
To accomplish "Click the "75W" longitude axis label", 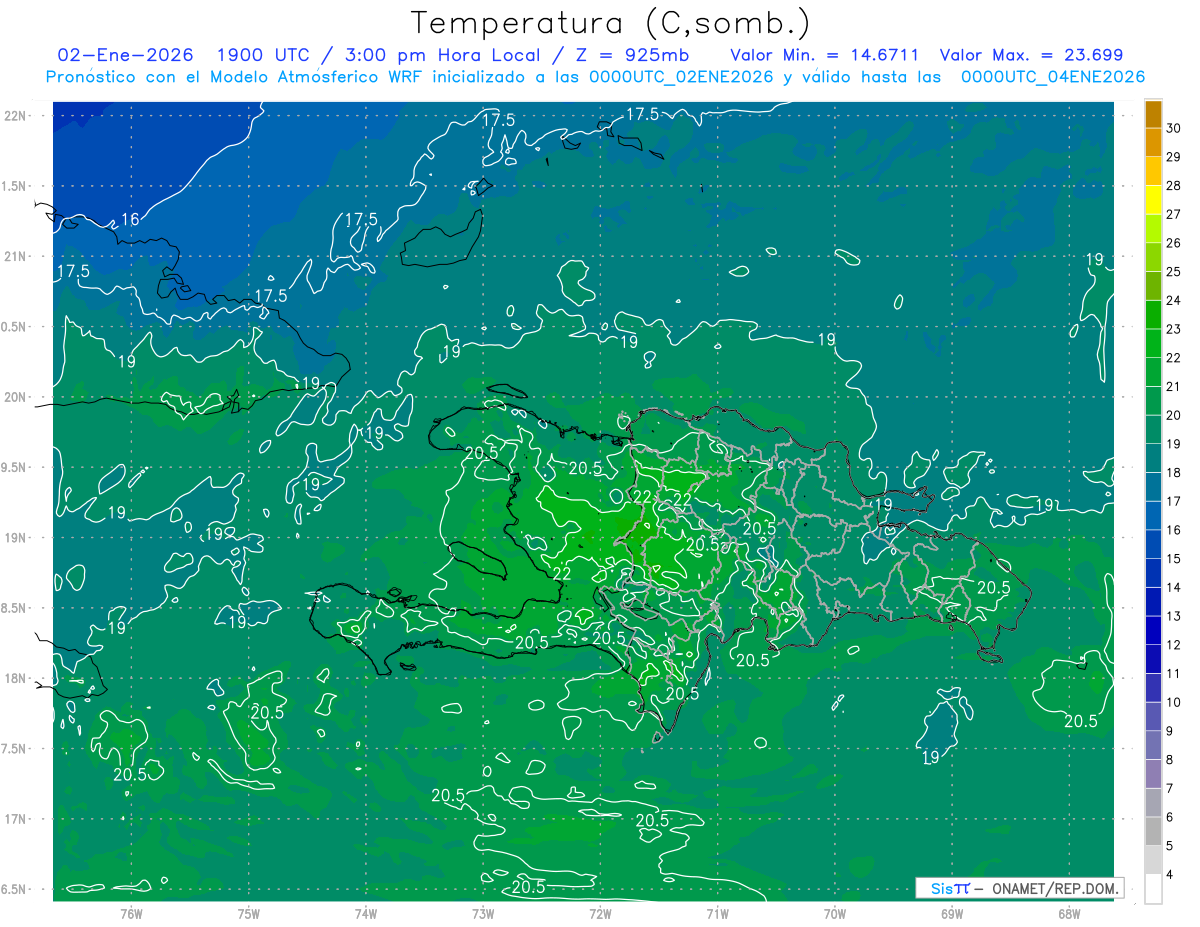I will 249,914.
